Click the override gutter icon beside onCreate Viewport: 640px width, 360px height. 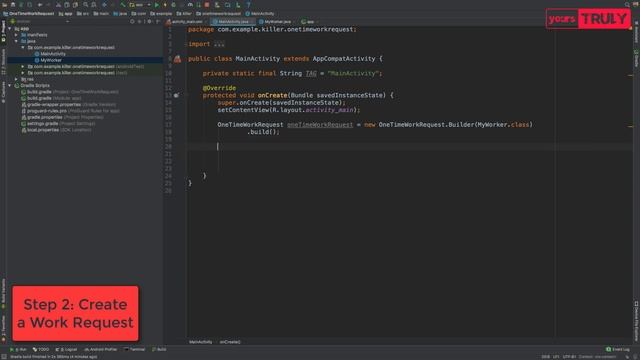coord(176,95)
